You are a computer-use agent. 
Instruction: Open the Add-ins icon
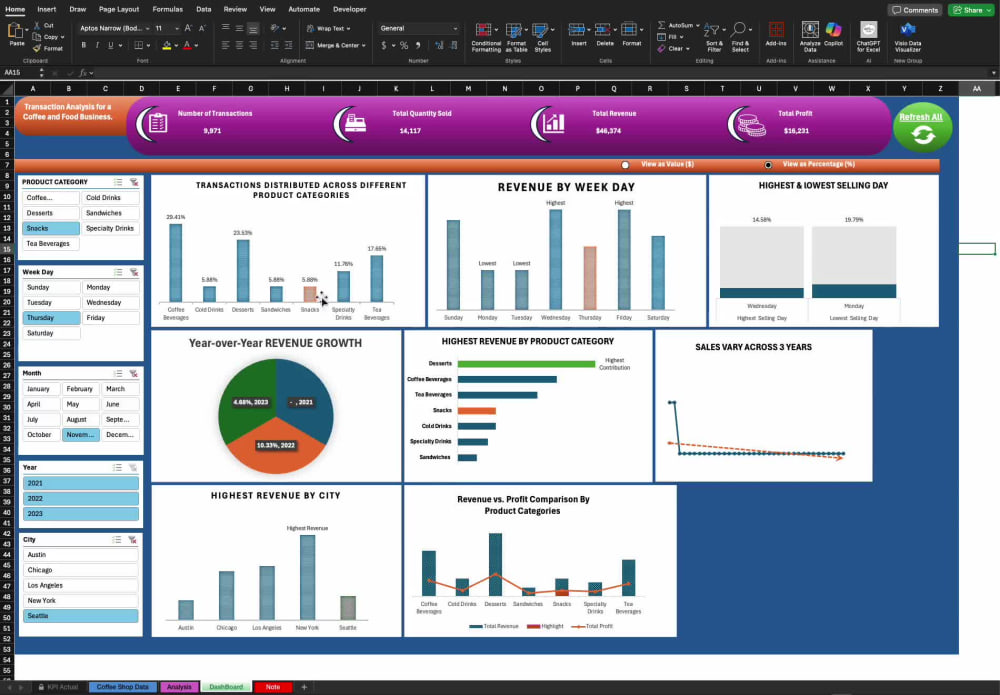pos(776,30)
